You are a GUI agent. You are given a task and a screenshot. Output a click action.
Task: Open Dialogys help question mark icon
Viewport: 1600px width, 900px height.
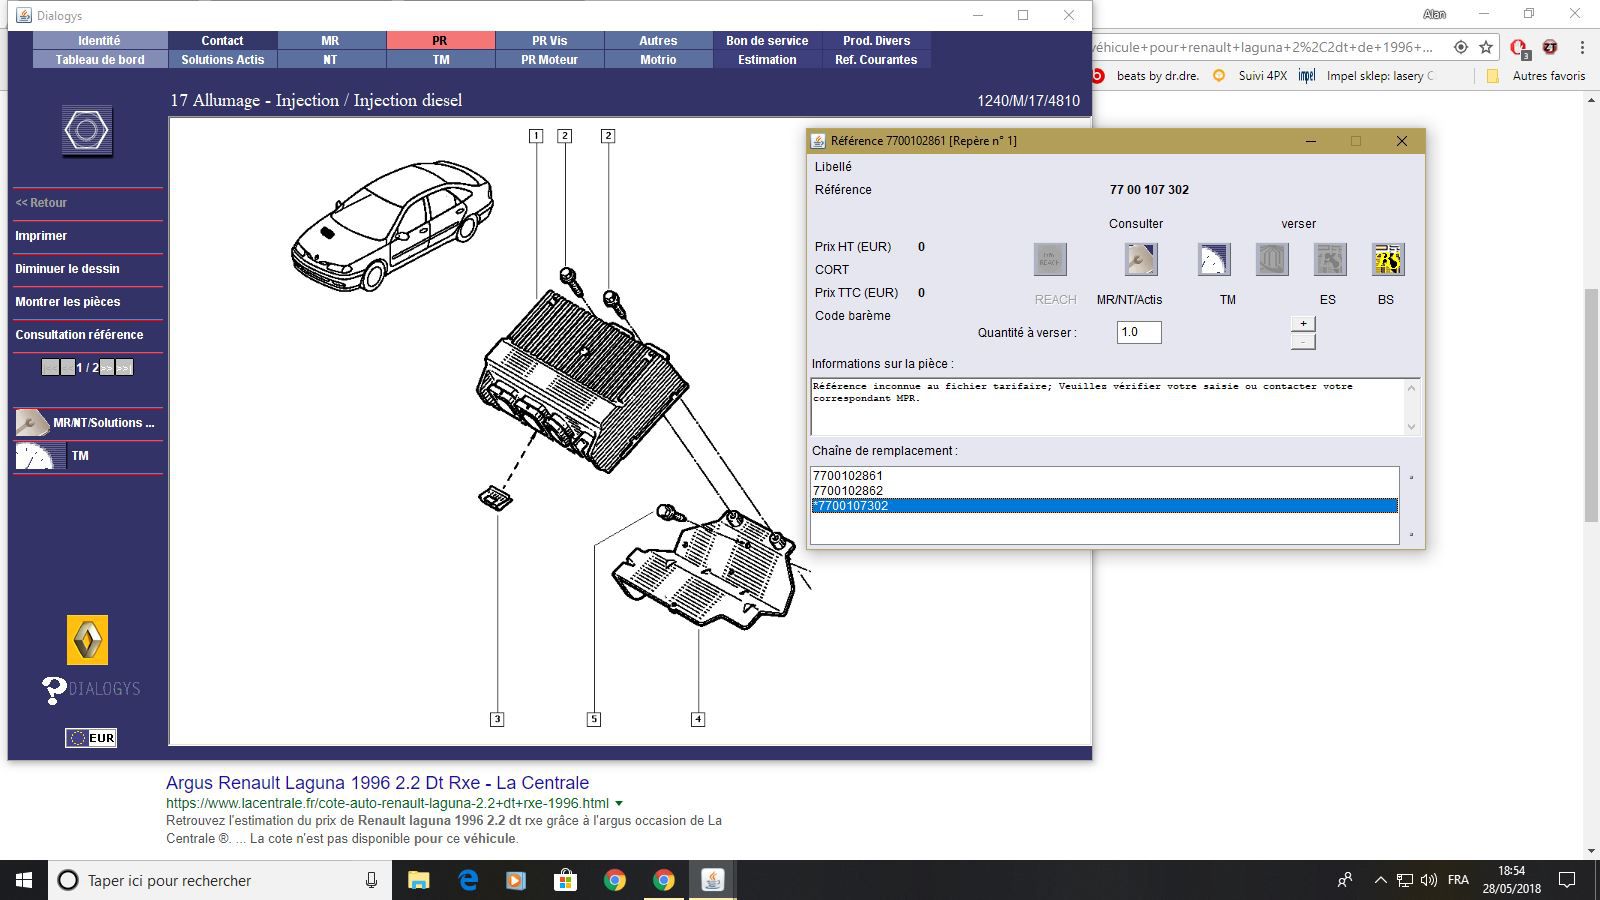tap(54, 689)
